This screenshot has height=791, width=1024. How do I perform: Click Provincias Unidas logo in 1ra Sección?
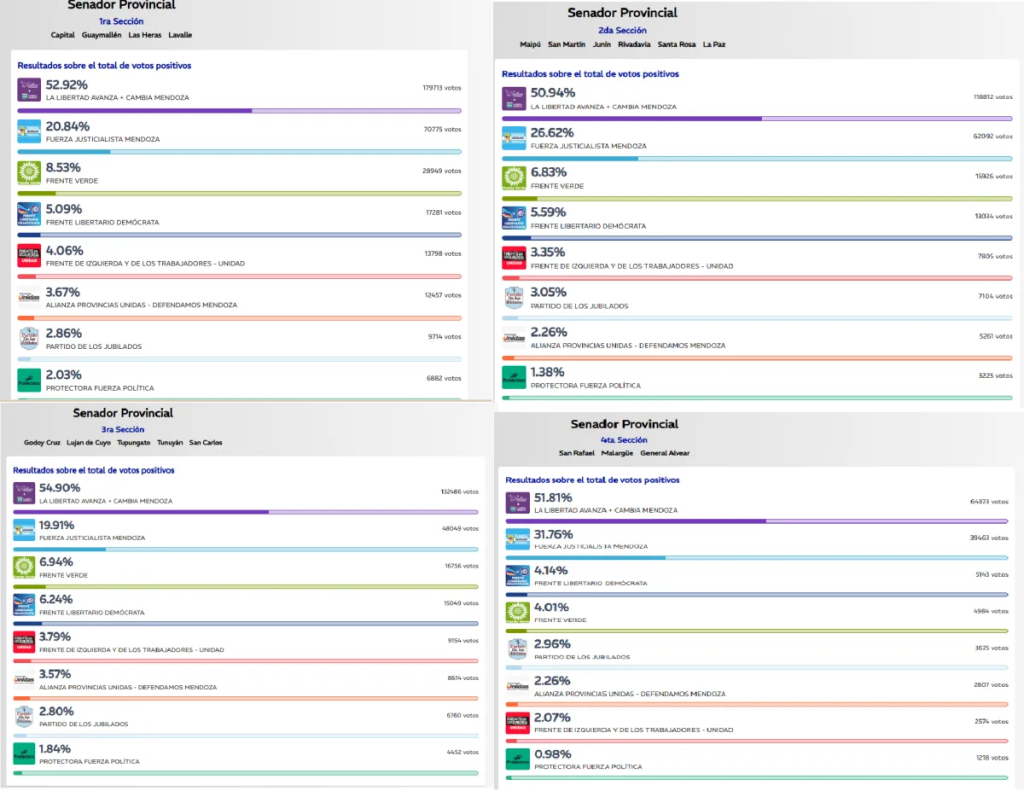[x=29, y=297]
